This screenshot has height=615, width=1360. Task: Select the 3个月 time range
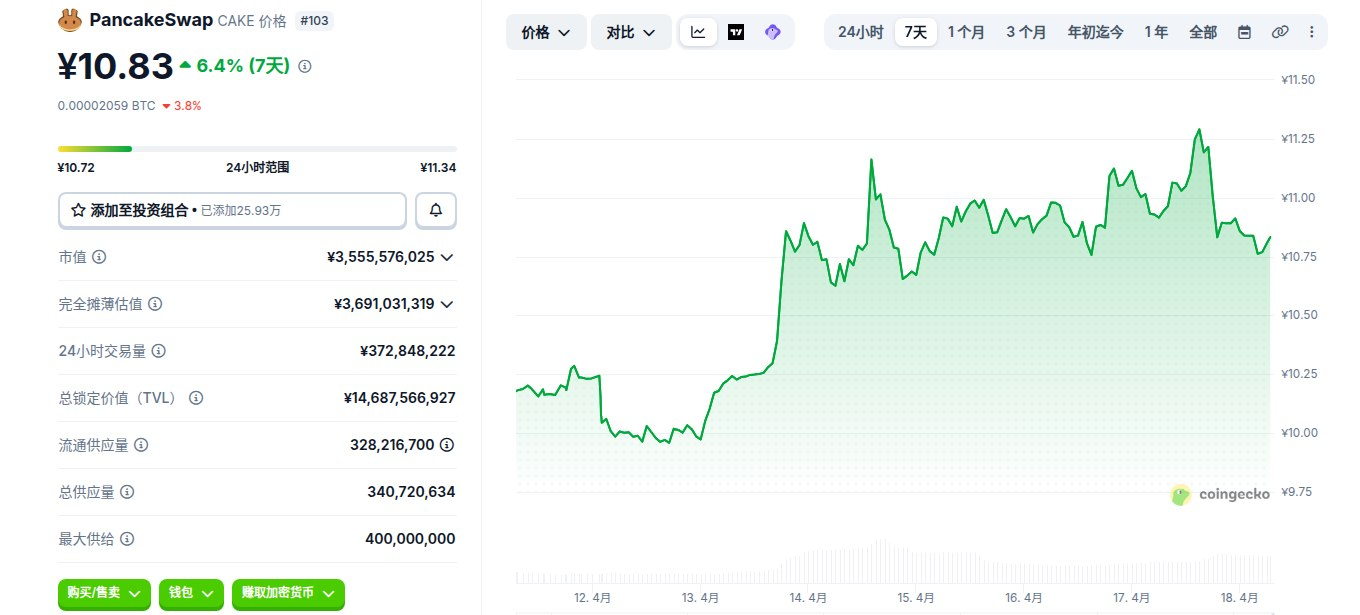pos(1026,32)
